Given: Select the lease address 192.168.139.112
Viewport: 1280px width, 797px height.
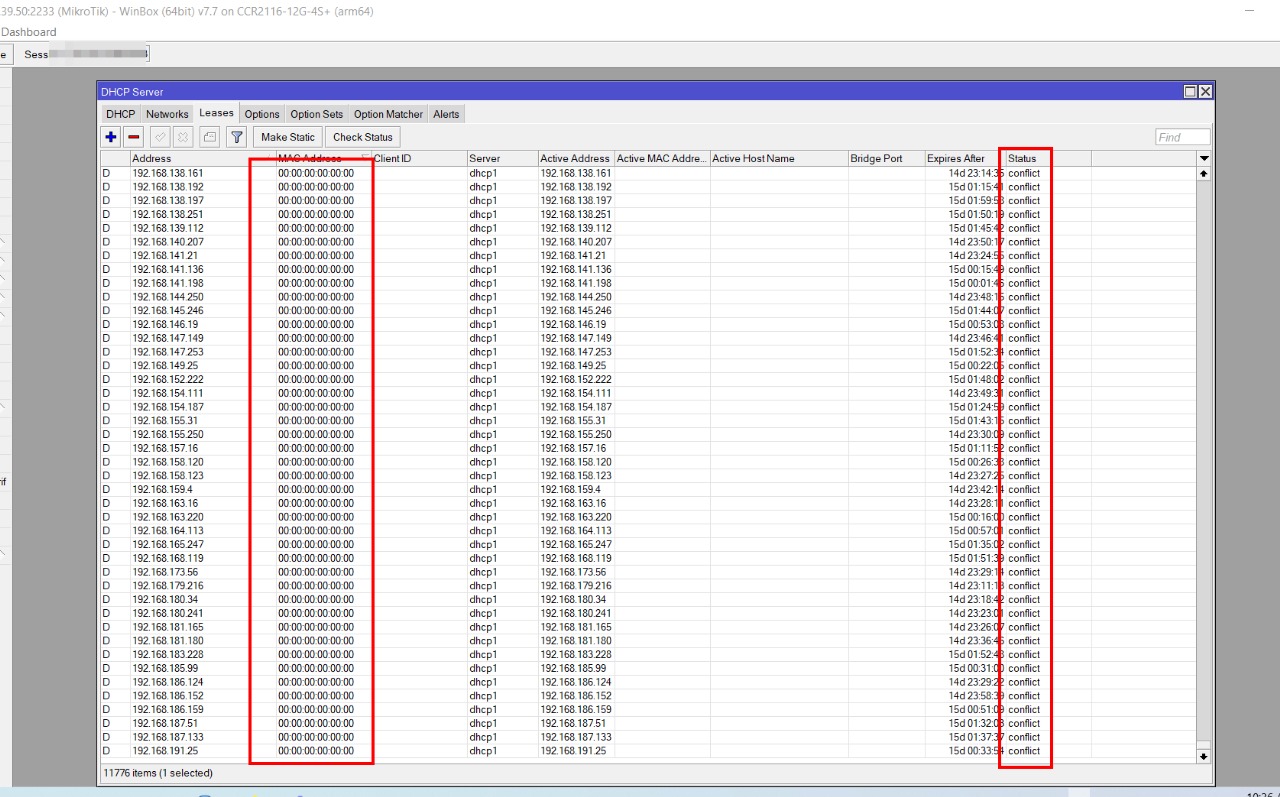Looking at the screenshot, I should (x=167, y=228).
